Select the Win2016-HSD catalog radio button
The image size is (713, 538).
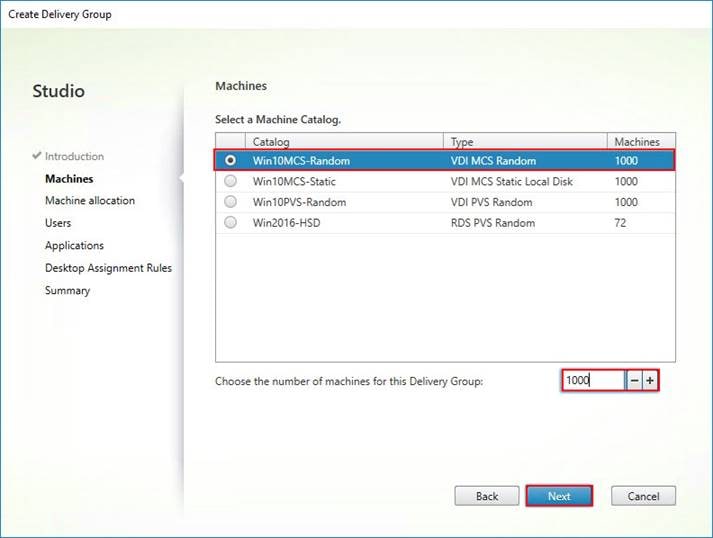[231, 222]
